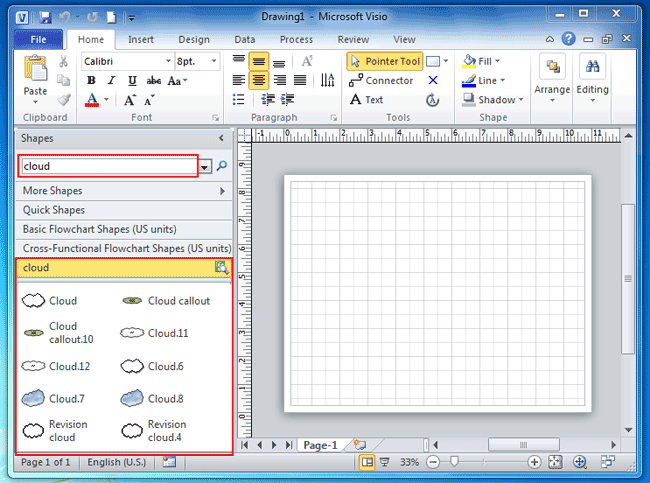Open Visio Help question mark
Viewport: 650px width, 483px height.
point(568,39)
